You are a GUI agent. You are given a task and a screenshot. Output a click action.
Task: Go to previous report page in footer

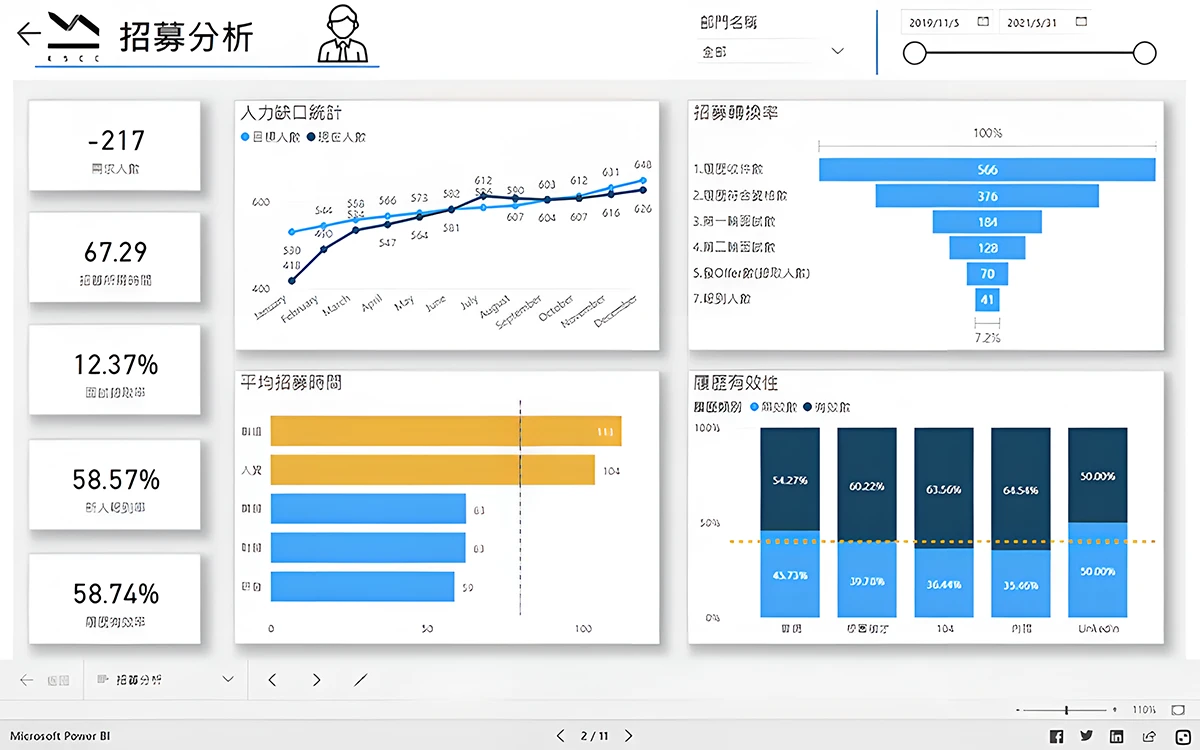point(560,736)
